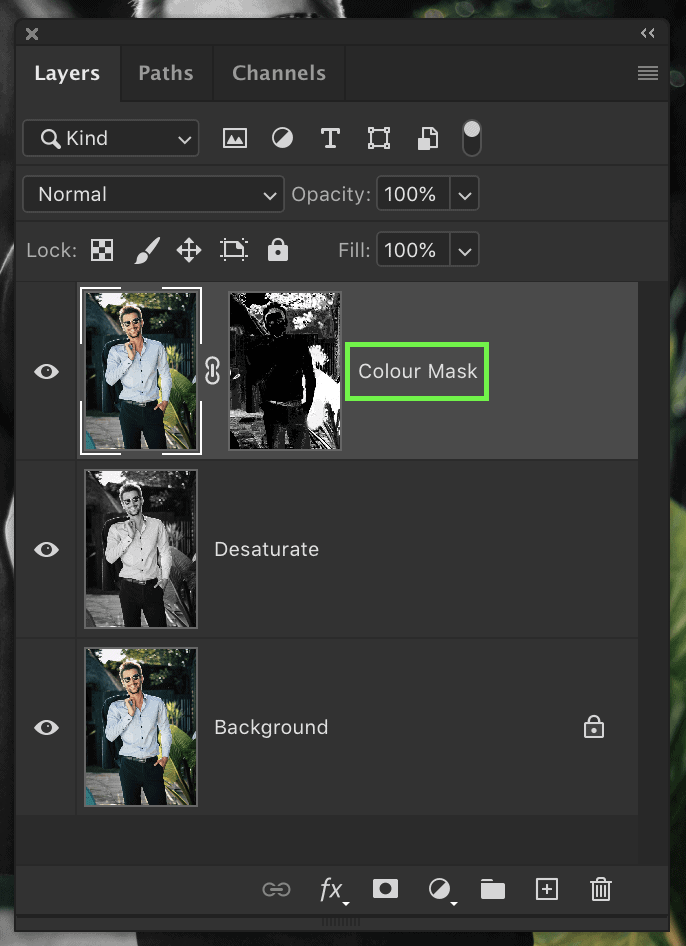Hide the Colour Mask layer
The image size is (686, 946).
click(46, 371)
